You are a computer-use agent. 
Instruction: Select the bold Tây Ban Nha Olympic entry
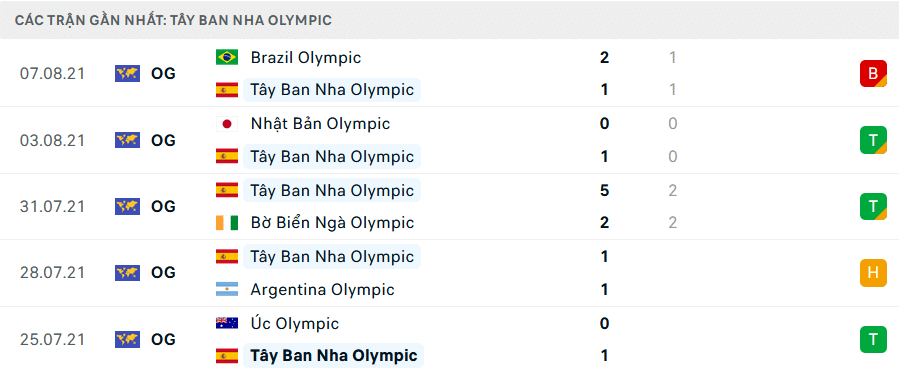[334, 356]
